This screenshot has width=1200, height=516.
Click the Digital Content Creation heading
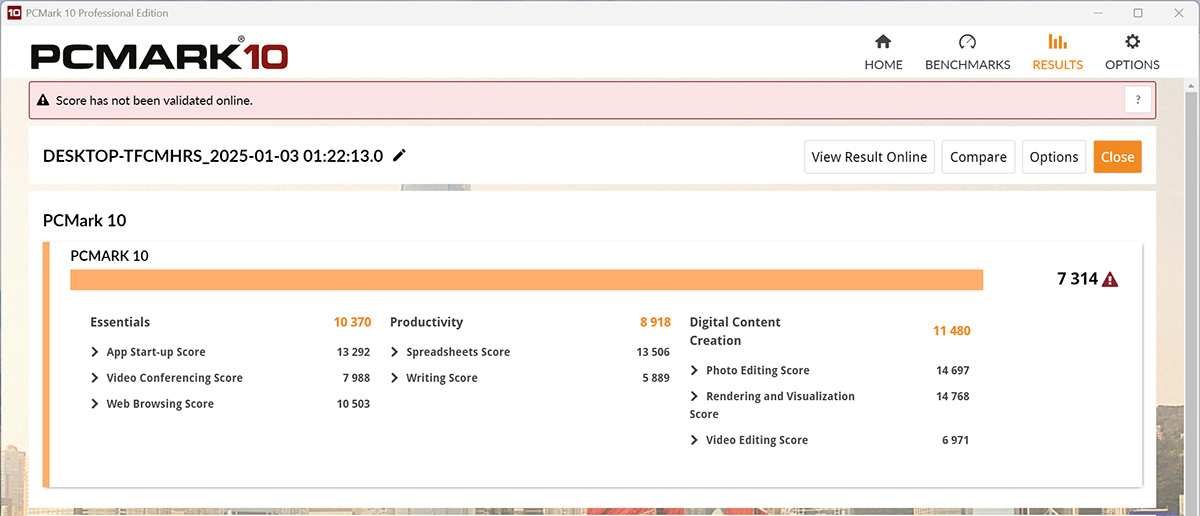pos(735,331)
